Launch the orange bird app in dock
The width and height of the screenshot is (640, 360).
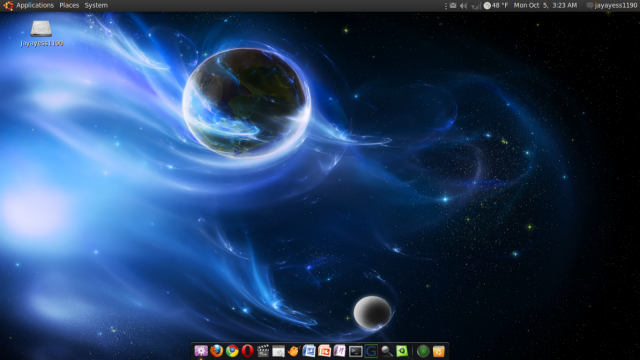pos(293,351)
